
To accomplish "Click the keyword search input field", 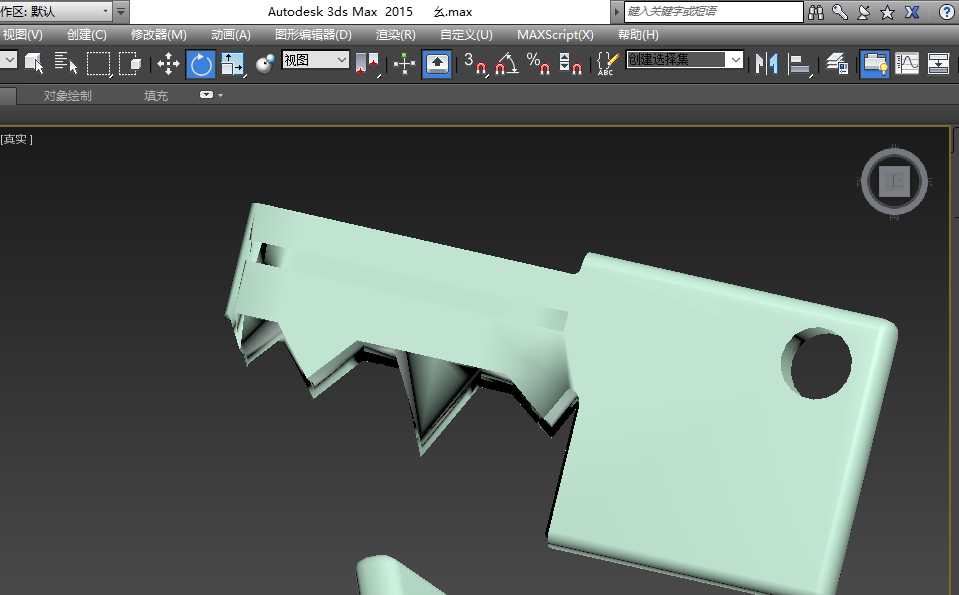I will click(712, 12).
